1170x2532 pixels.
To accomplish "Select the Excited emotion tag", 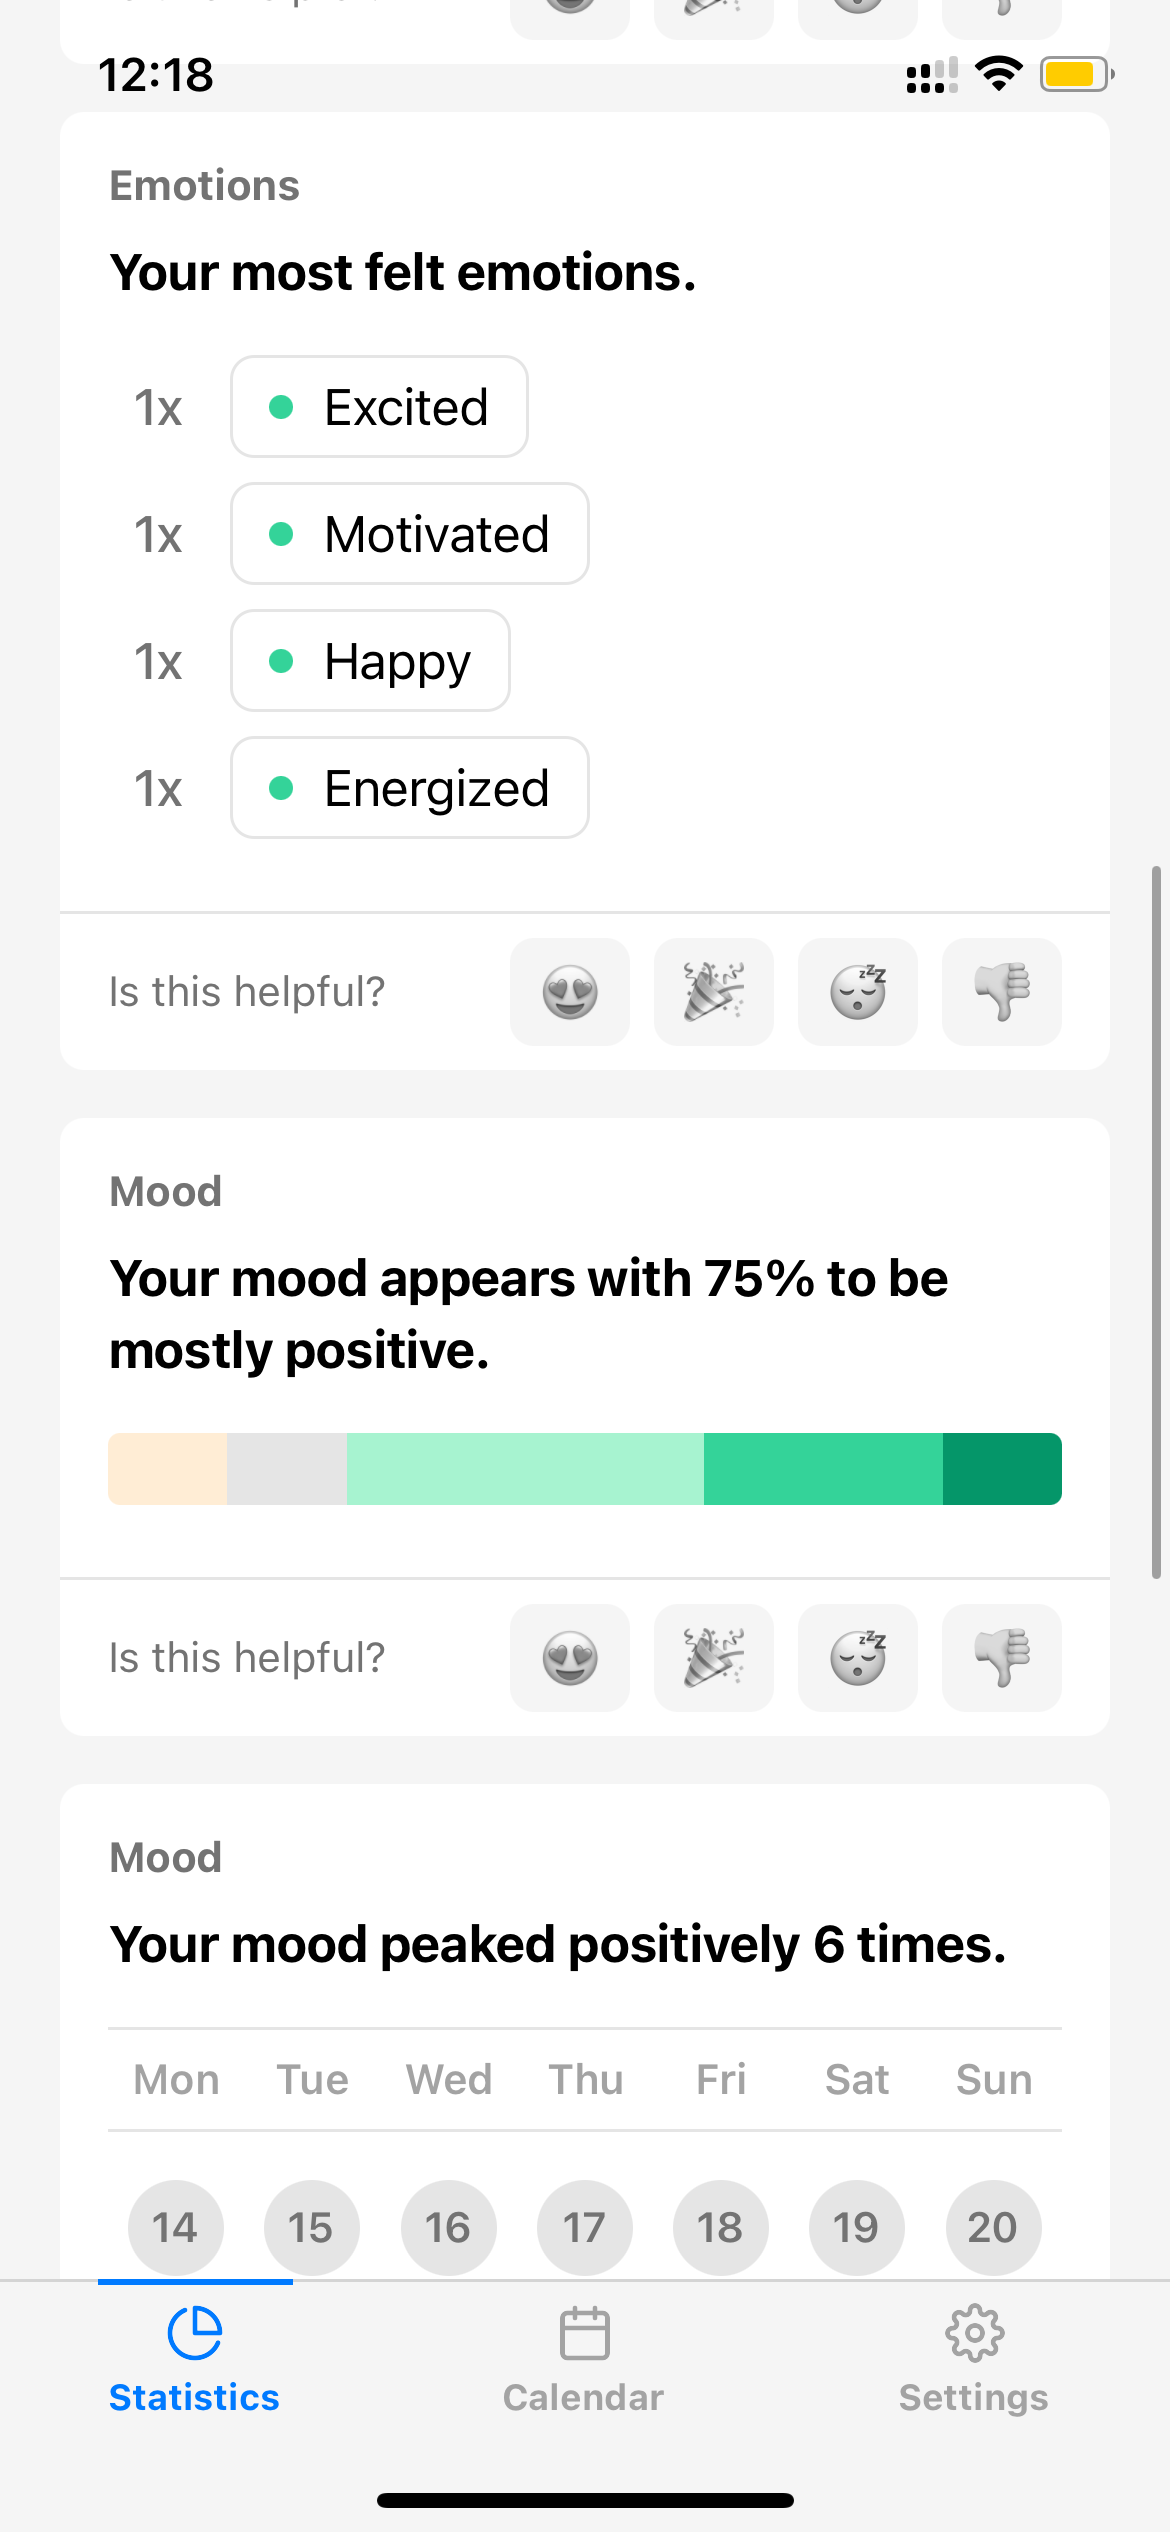I will [380, 407].
